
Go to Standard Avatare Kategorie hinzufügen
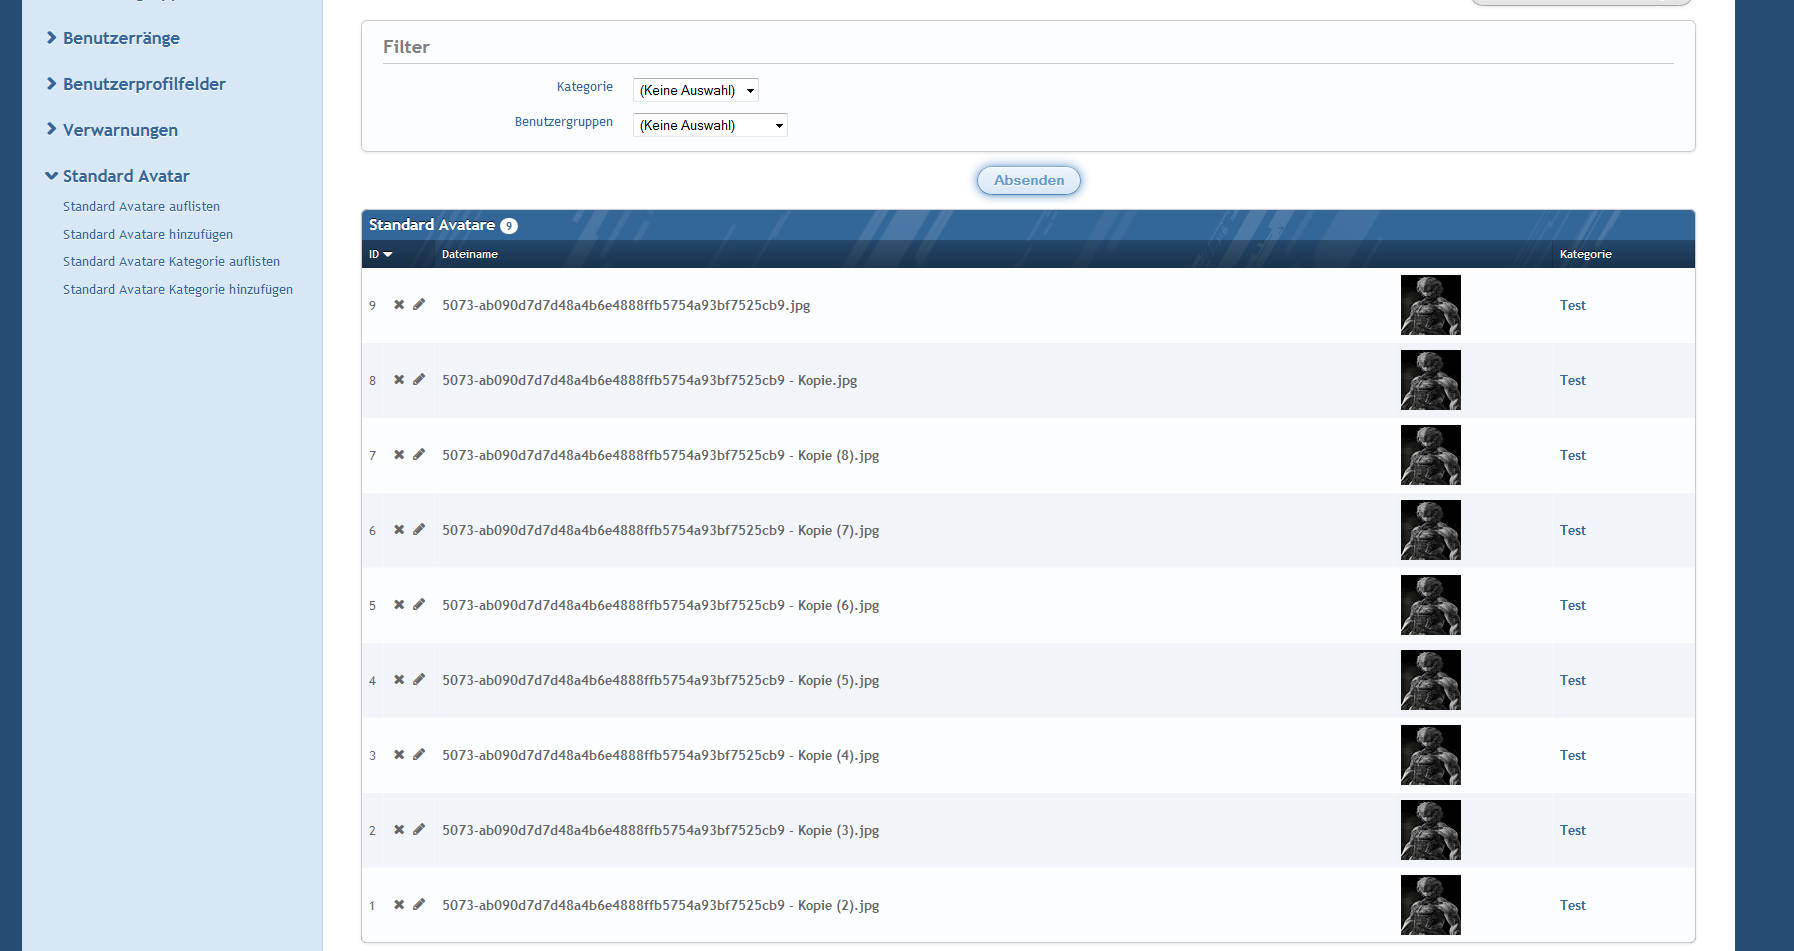coord(178,290)
